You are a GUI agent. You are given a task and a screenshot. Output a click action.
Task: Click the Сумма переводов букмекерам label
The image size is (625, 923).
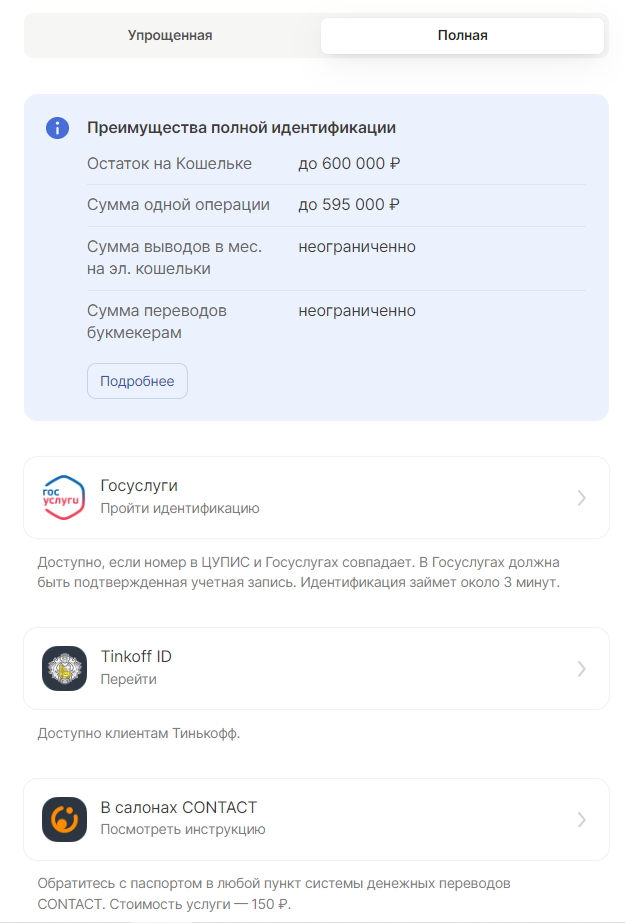coord(157,321)
